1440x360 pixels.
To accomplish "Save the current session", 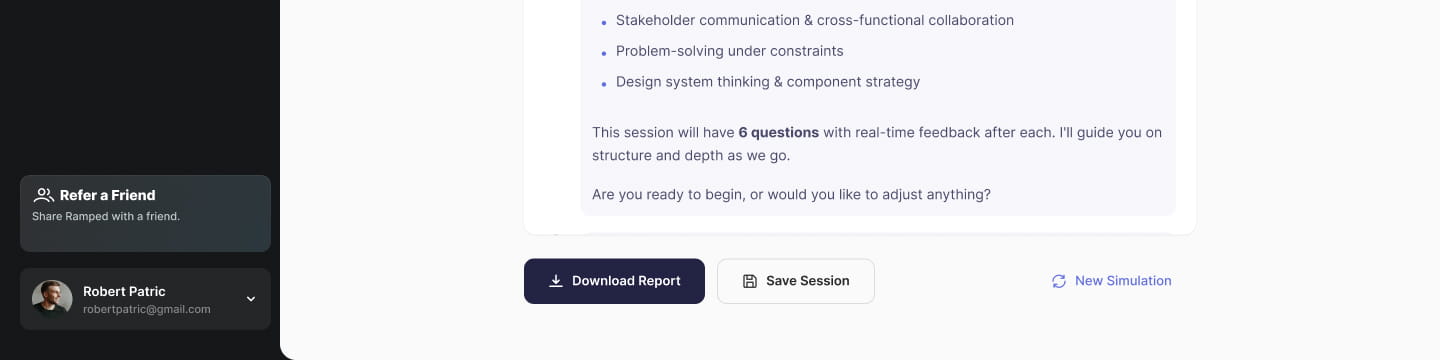I will pyautogui.click(x=796, y=281).
